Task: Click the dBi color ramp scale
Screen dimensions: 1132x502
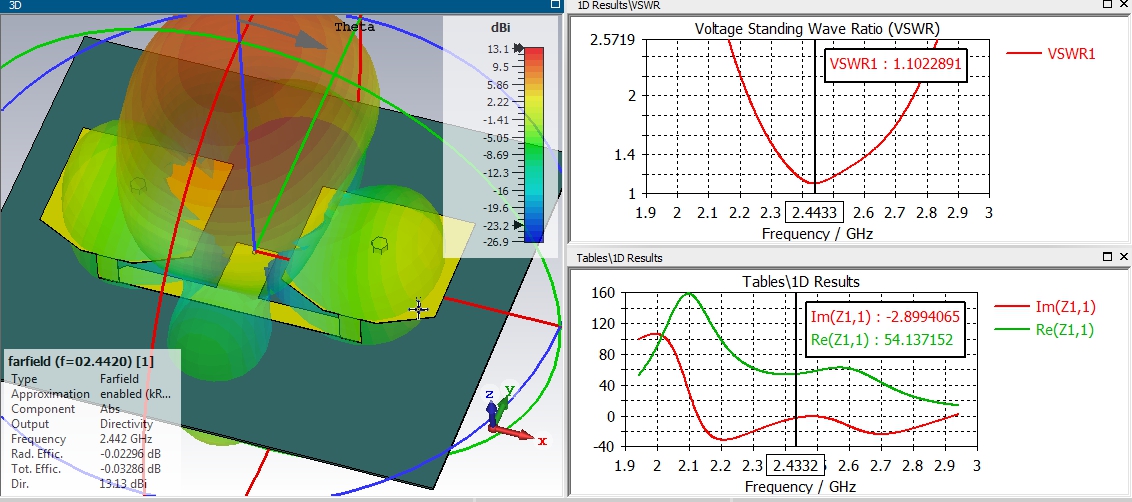Action: 534,144
